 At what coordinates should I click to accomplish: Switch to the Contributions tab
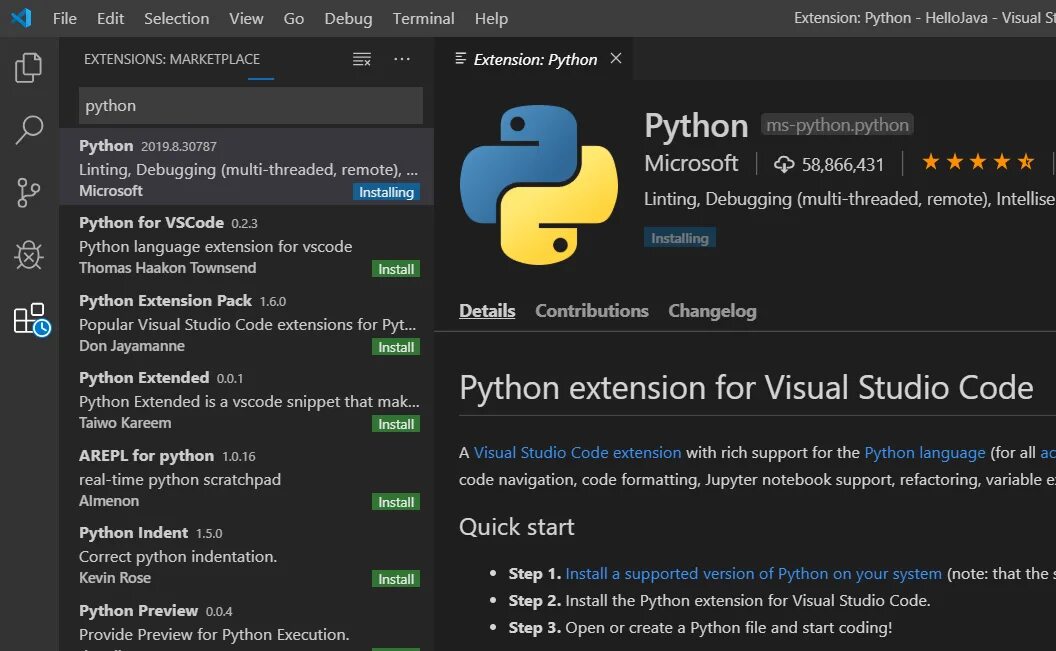click(592, 311)
